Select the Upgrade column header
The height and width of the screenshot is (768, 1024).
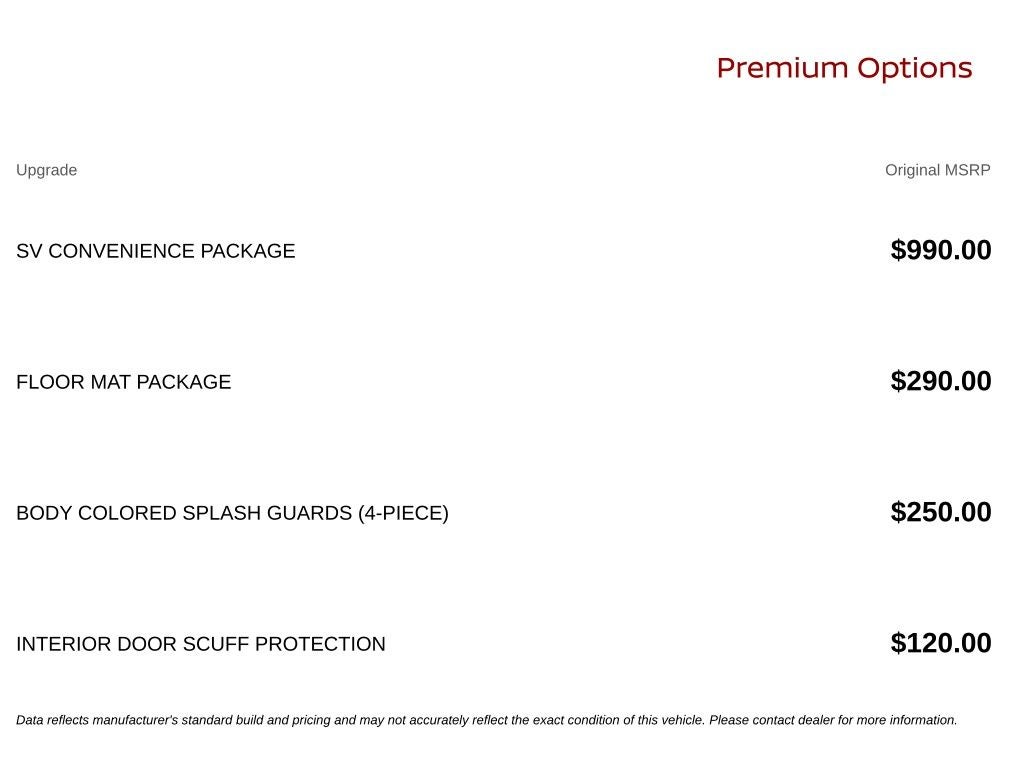pyautogui.click(x=46, y=170)
